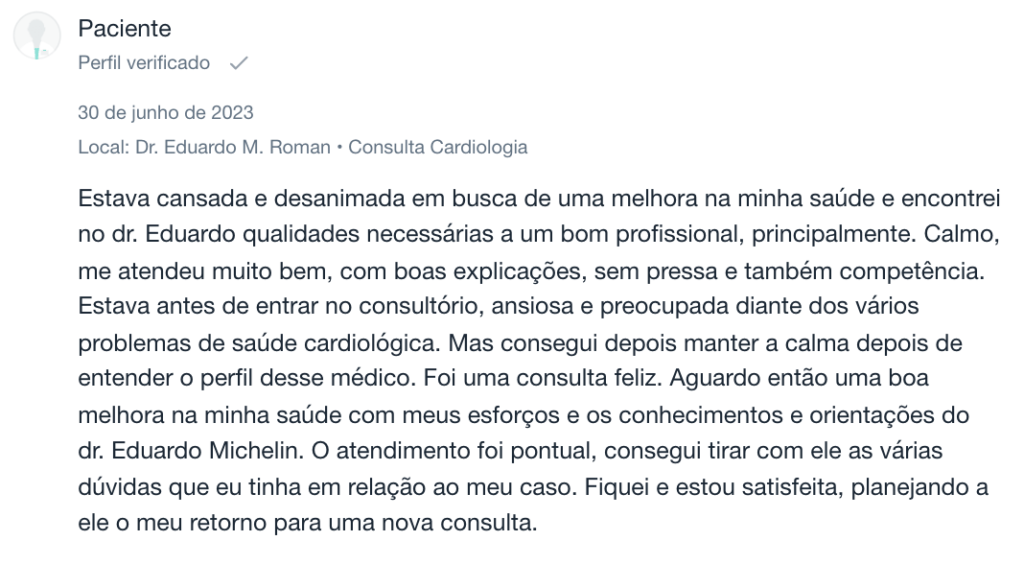Click the last line ending nova consulta
This screenshot has width=1024, height=564.
click(x=307, y=524)
